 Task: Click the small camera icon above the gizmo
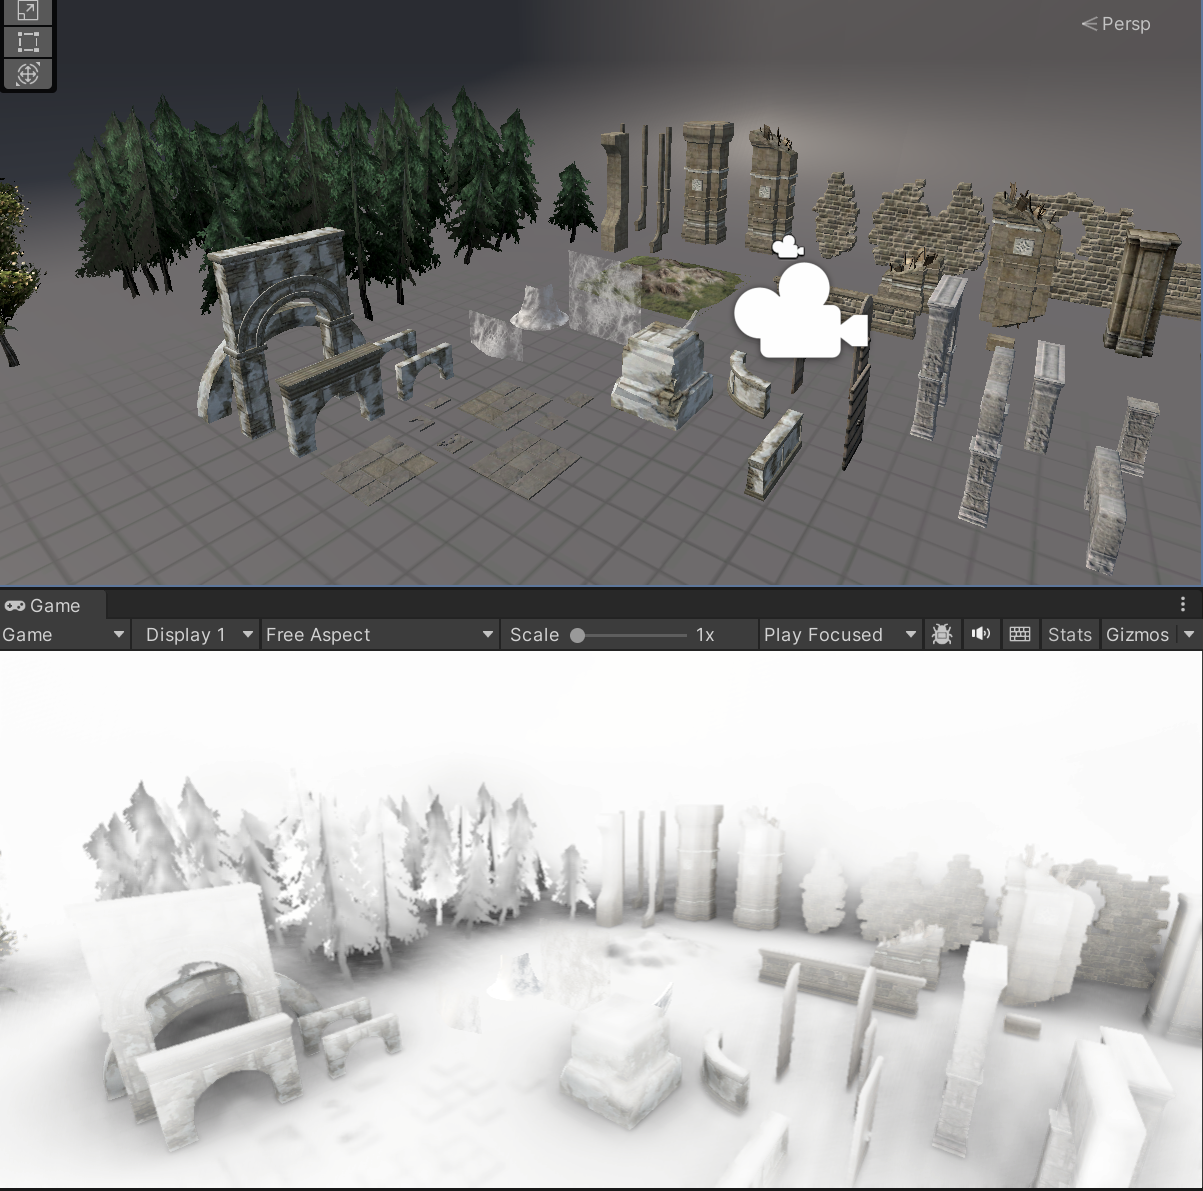pos(788,247)
